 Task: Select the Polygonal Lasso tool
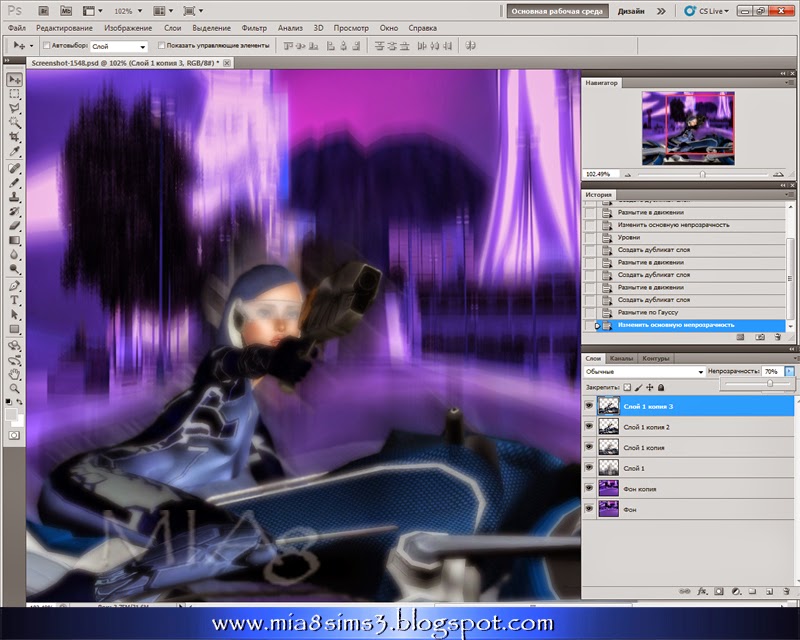pos(14,108)
